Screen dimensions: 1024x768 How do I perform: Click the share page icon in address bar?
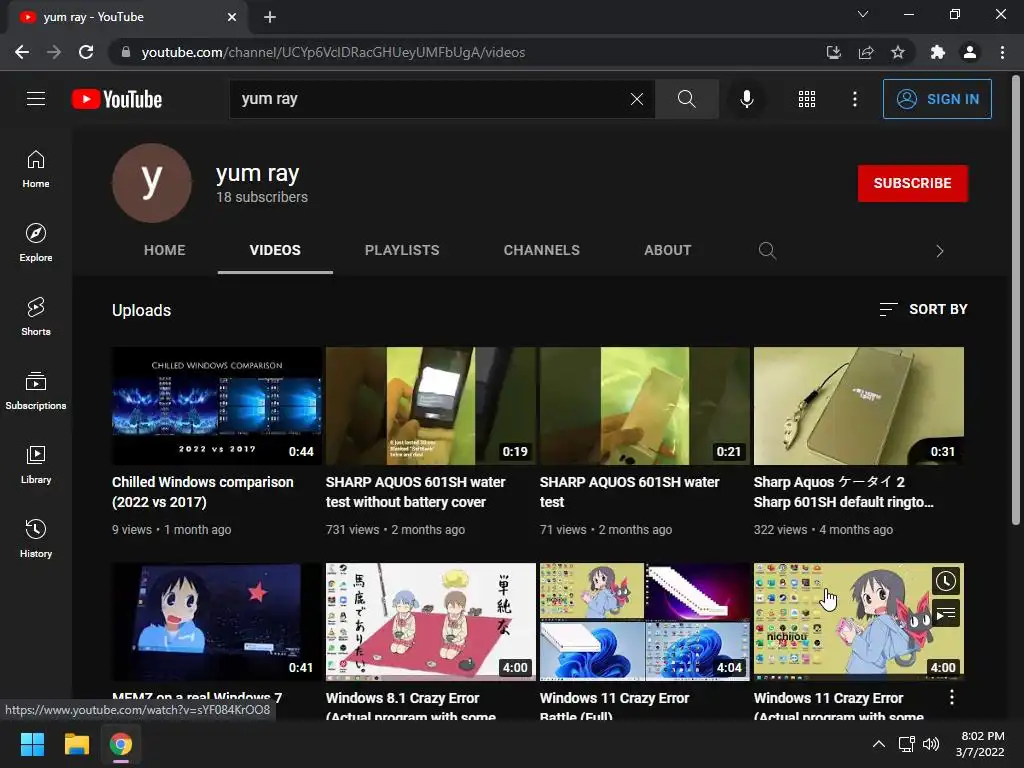[866, 52]
